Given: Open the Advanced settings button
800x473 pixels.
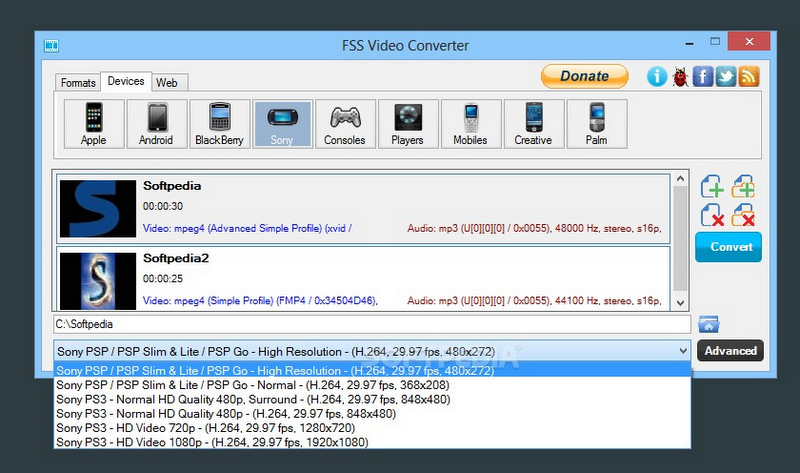Looking at the screenshot, I should coord(731,351).
